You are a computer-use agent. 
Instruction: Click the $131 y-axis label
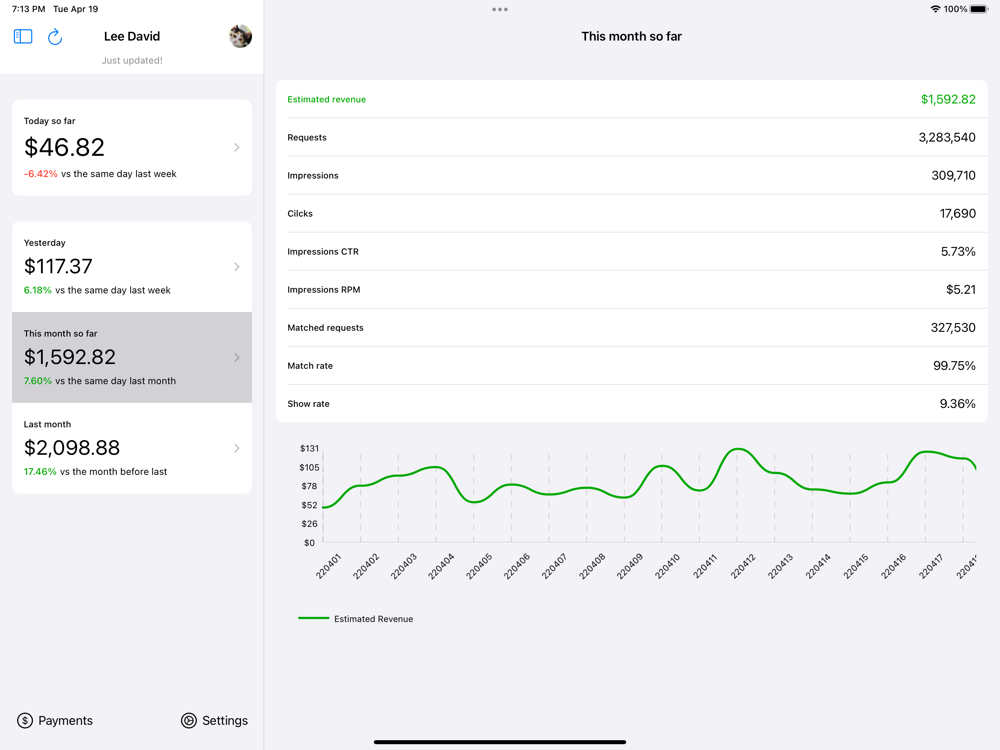coord(309,448)
